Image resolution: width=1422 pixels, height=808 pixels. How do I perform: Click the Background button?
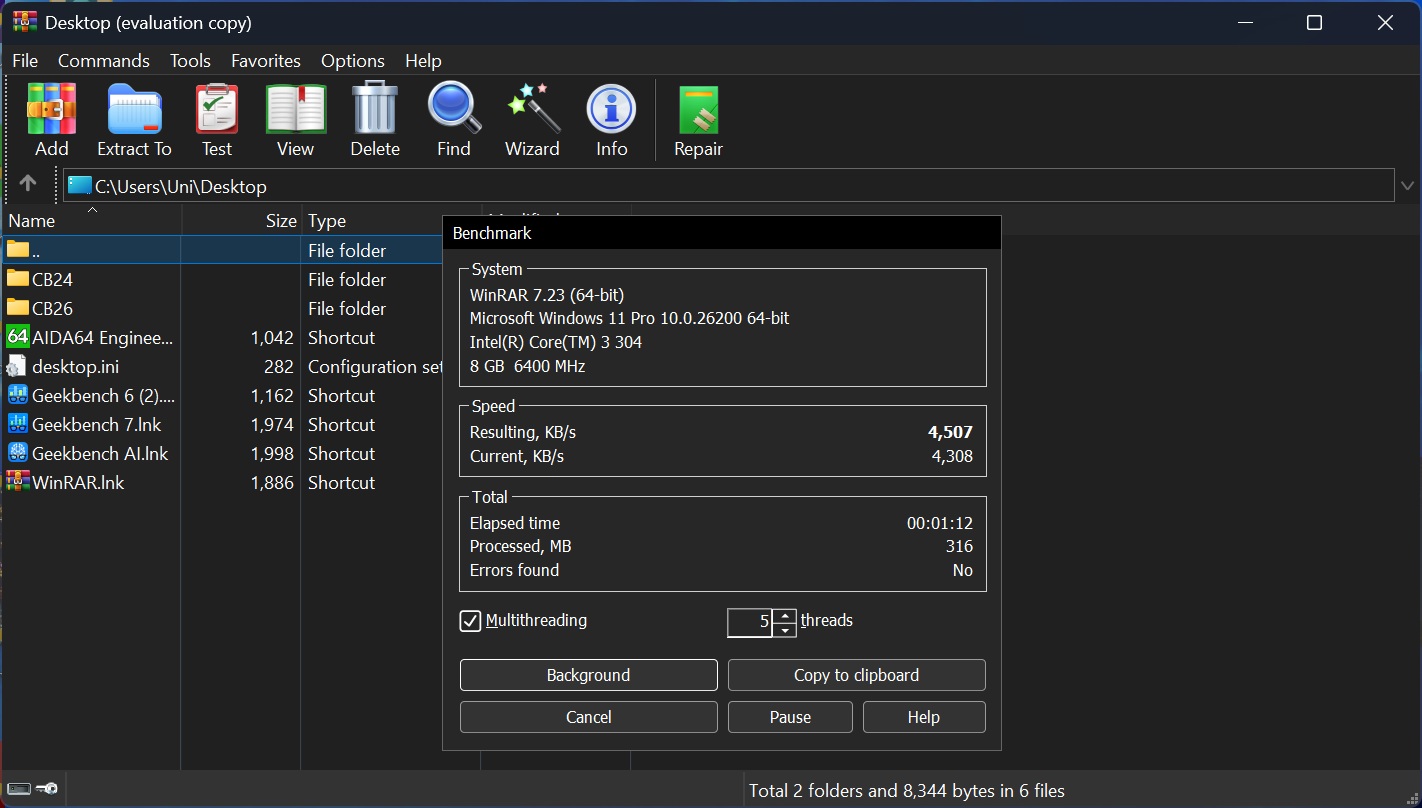point(589,675)
